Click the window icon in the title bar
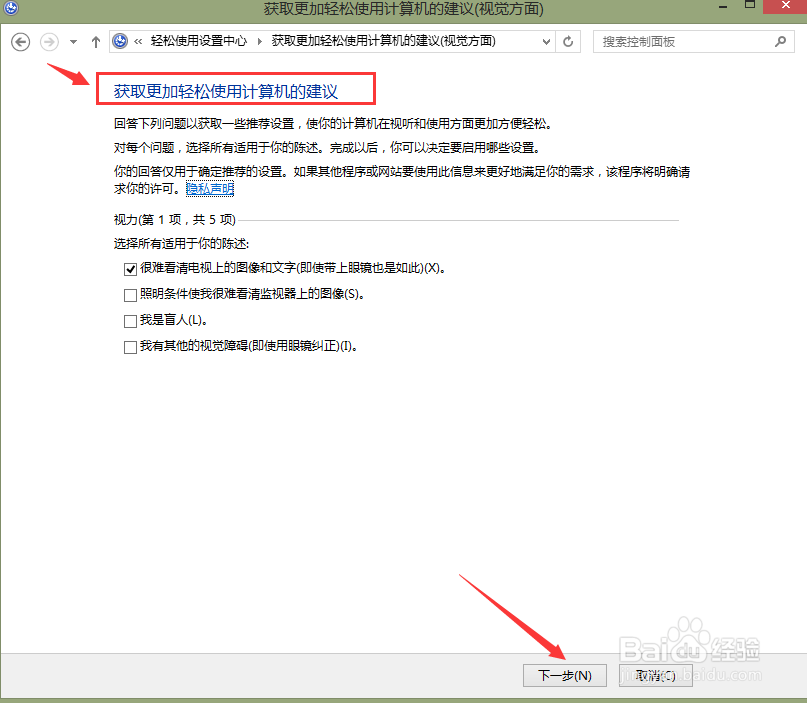The width and height of the screenshot is (807, 703). (x=10, y=9)
